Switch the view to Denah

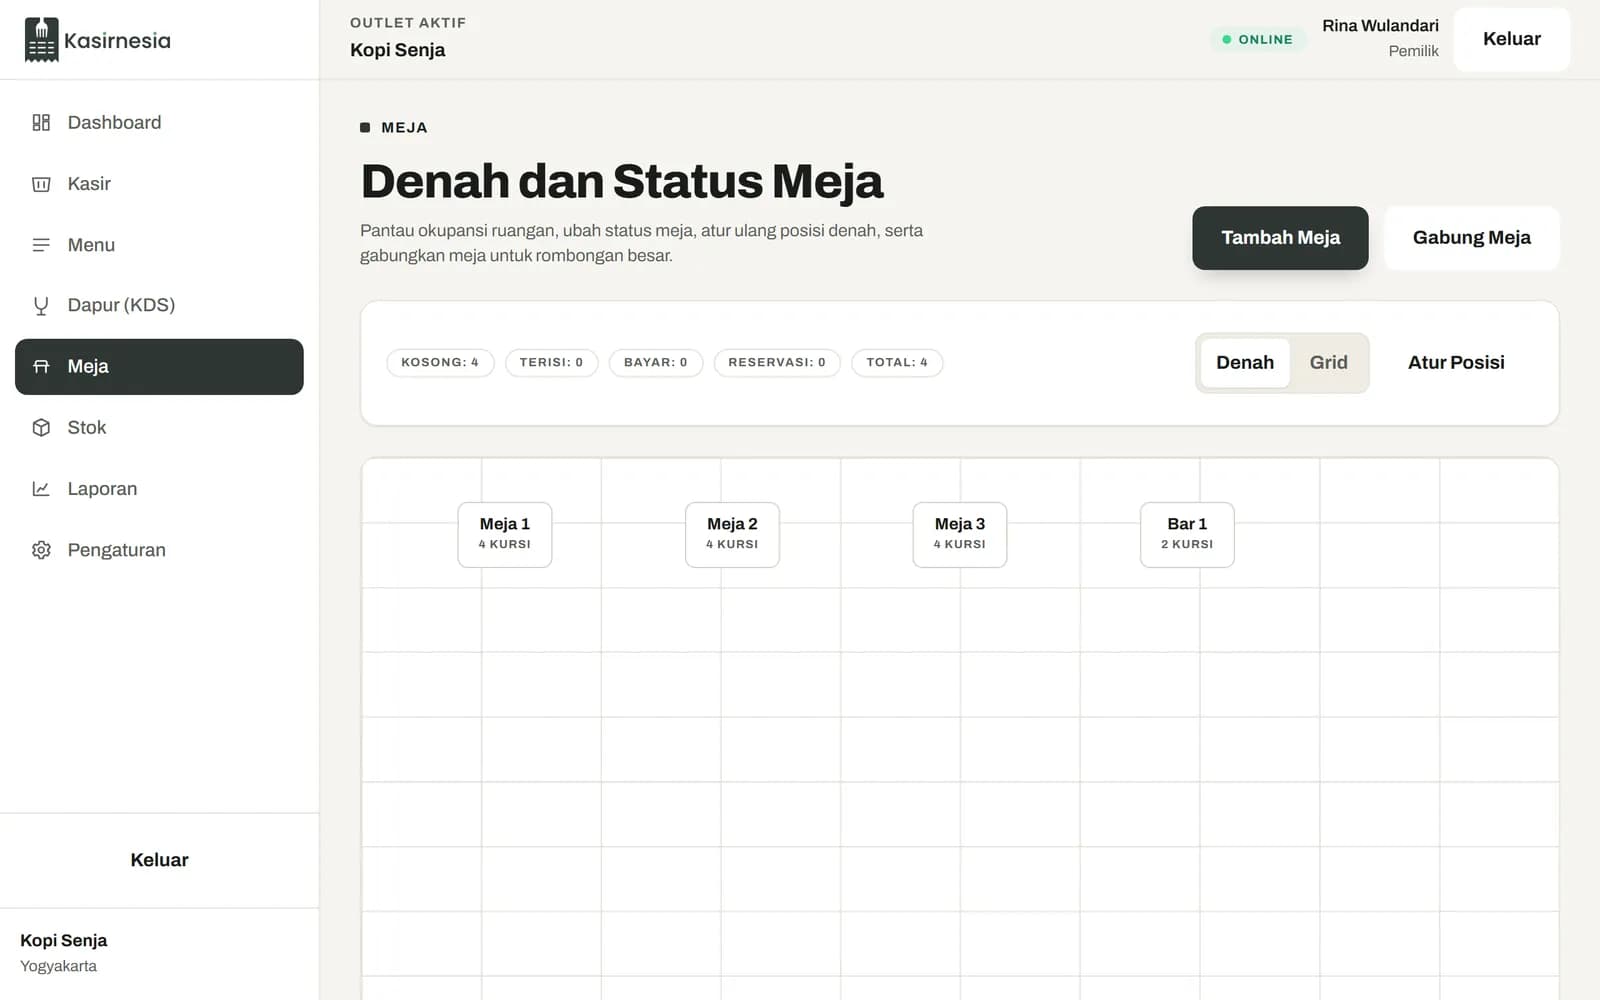tap(1245, 363)
